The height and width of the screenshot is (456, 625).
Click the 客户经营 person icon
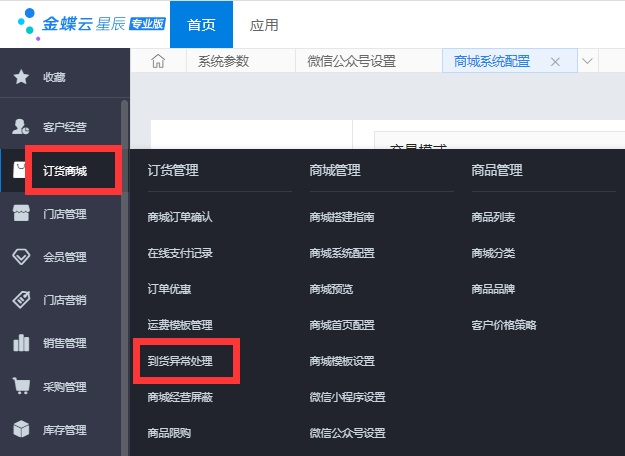pos(20,126)
